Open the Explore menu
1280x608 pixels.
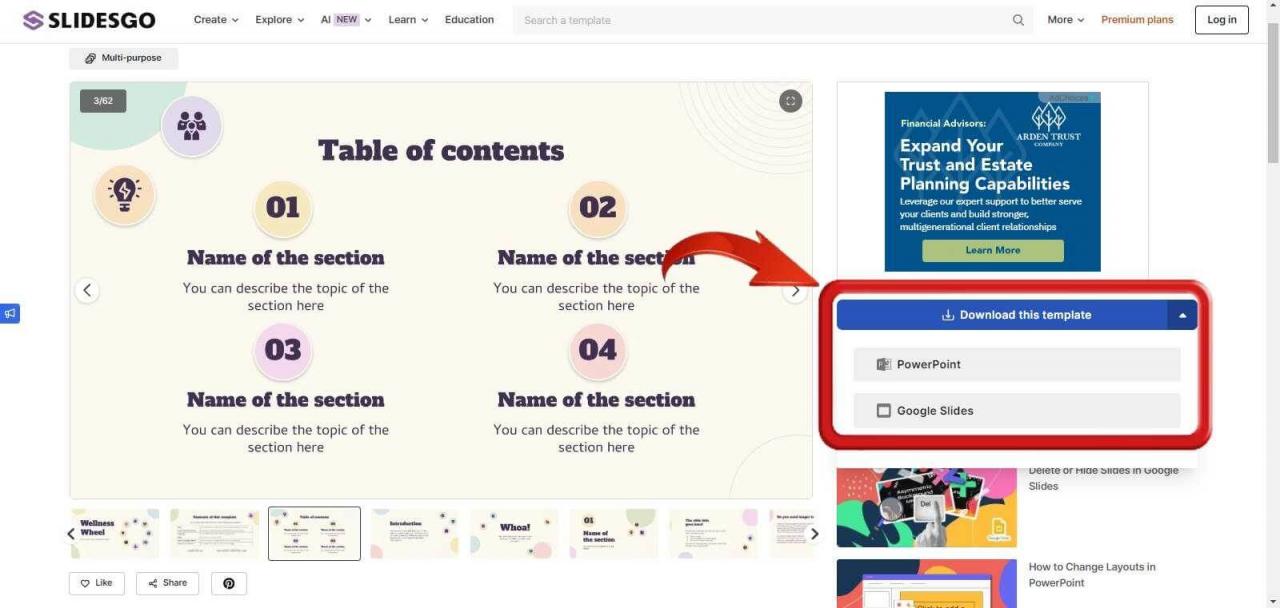278,19
